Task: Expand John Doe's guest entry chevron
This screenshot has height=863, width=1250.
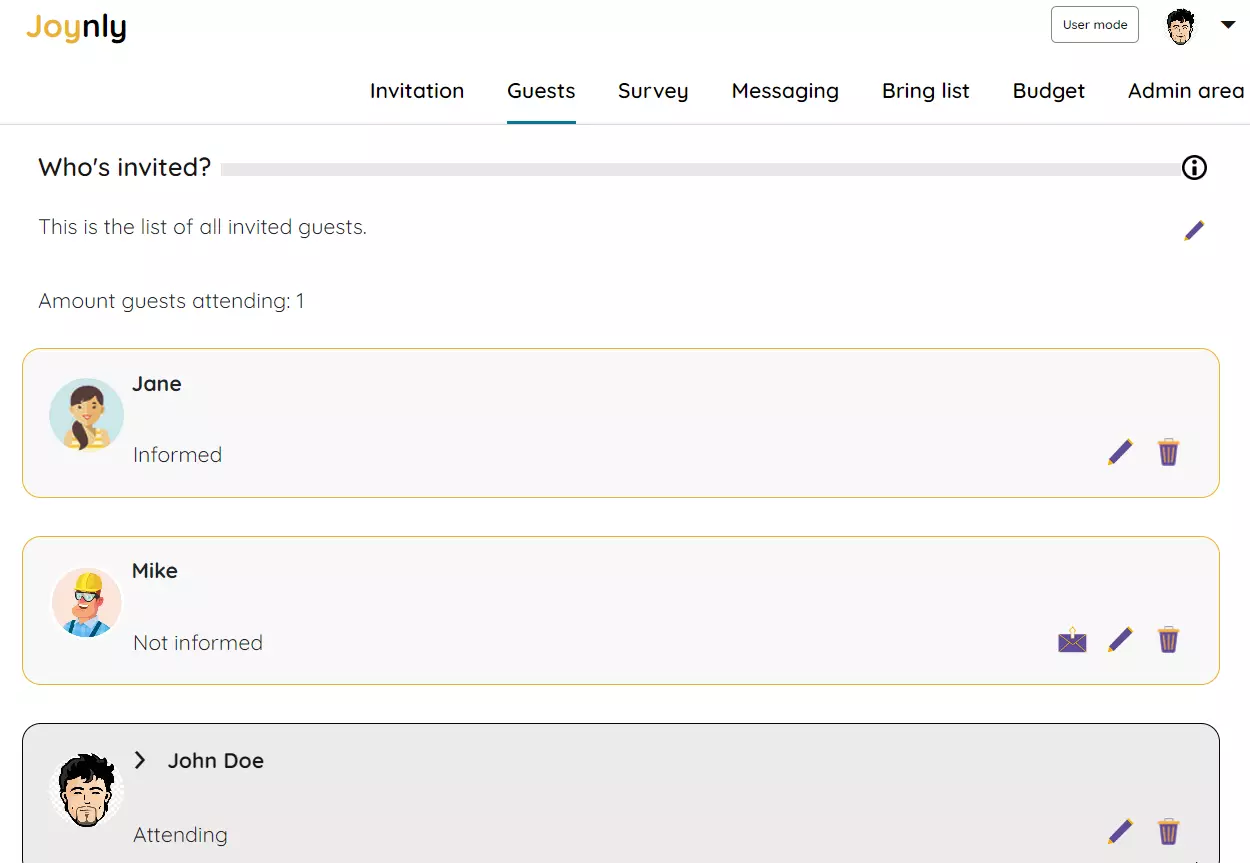Action: coord(140,760)
